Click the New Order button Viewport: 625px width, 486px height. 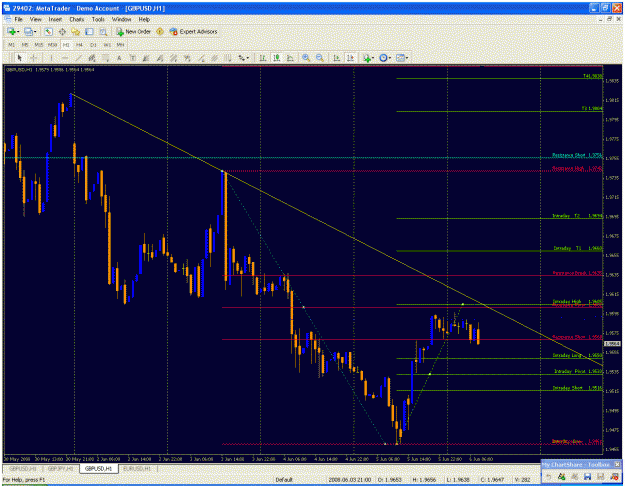[134, 31]
